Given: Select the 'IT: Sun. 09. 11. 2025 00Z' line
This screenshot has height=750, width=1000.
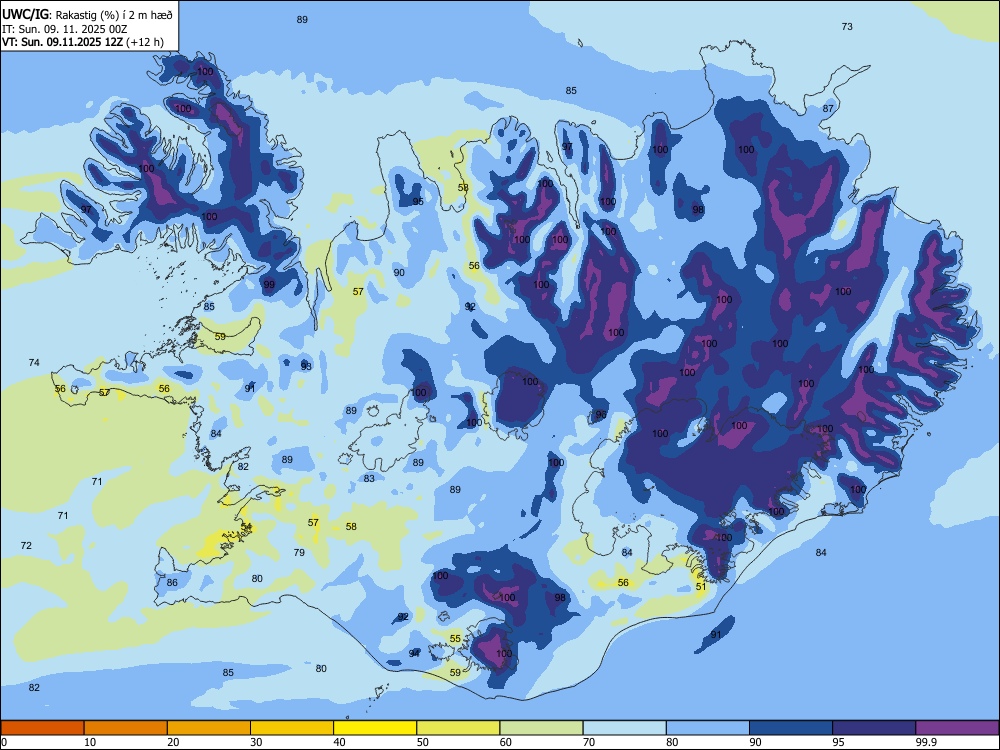Looking at the screenshot, I should point(64,29).
